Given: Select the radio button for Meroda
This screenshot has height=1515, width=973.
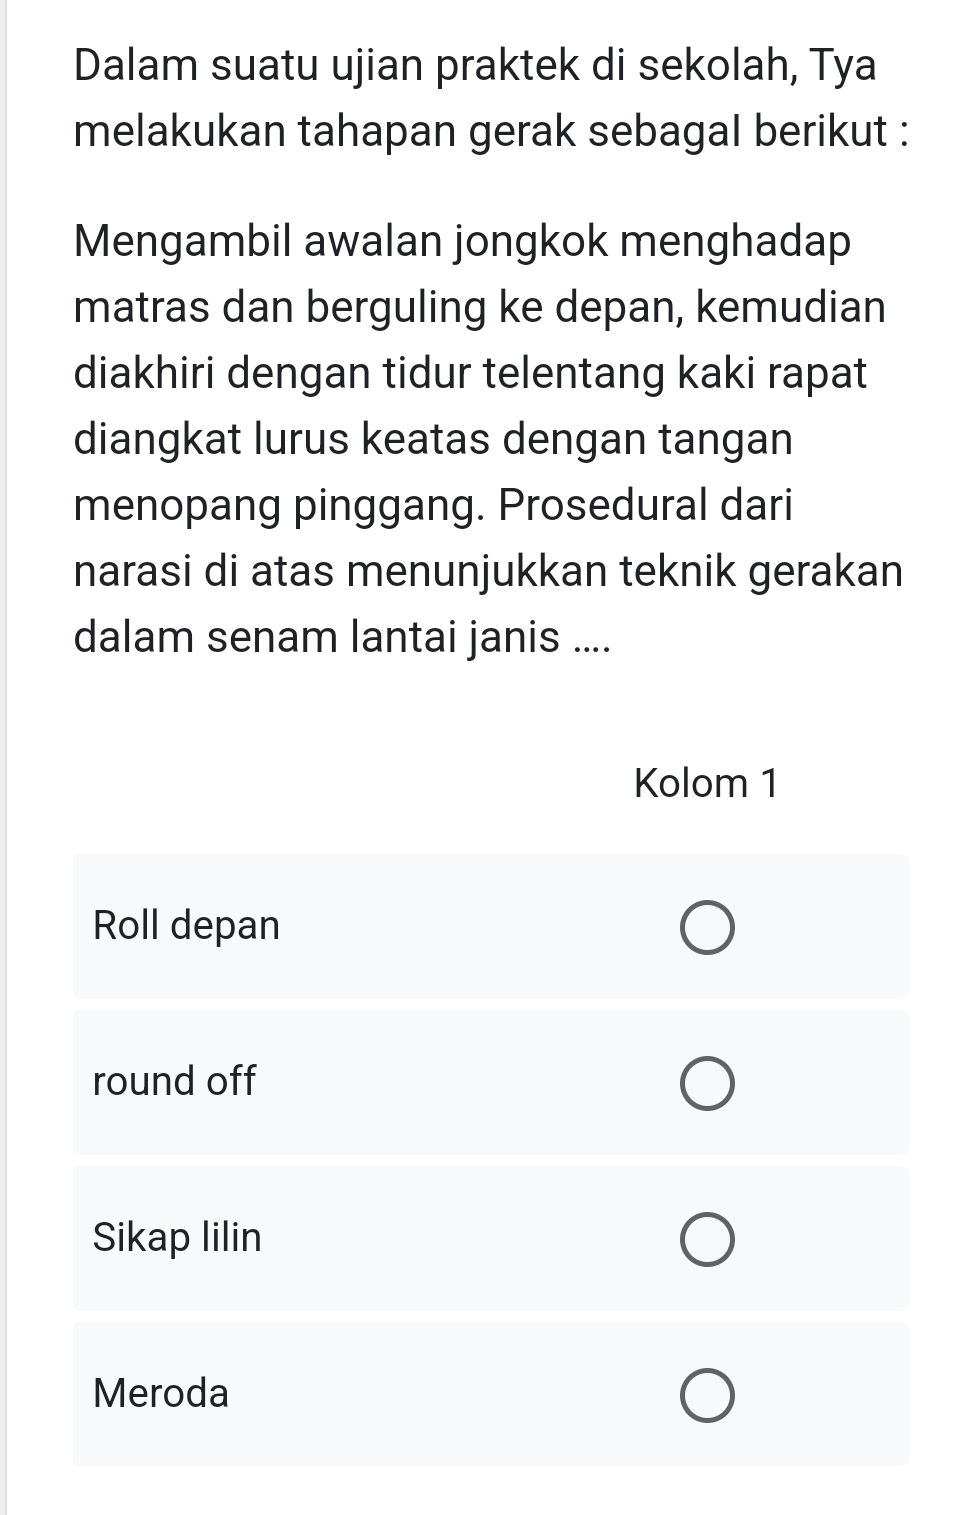Looking at the screenshot, I should tap(709, 1392).
